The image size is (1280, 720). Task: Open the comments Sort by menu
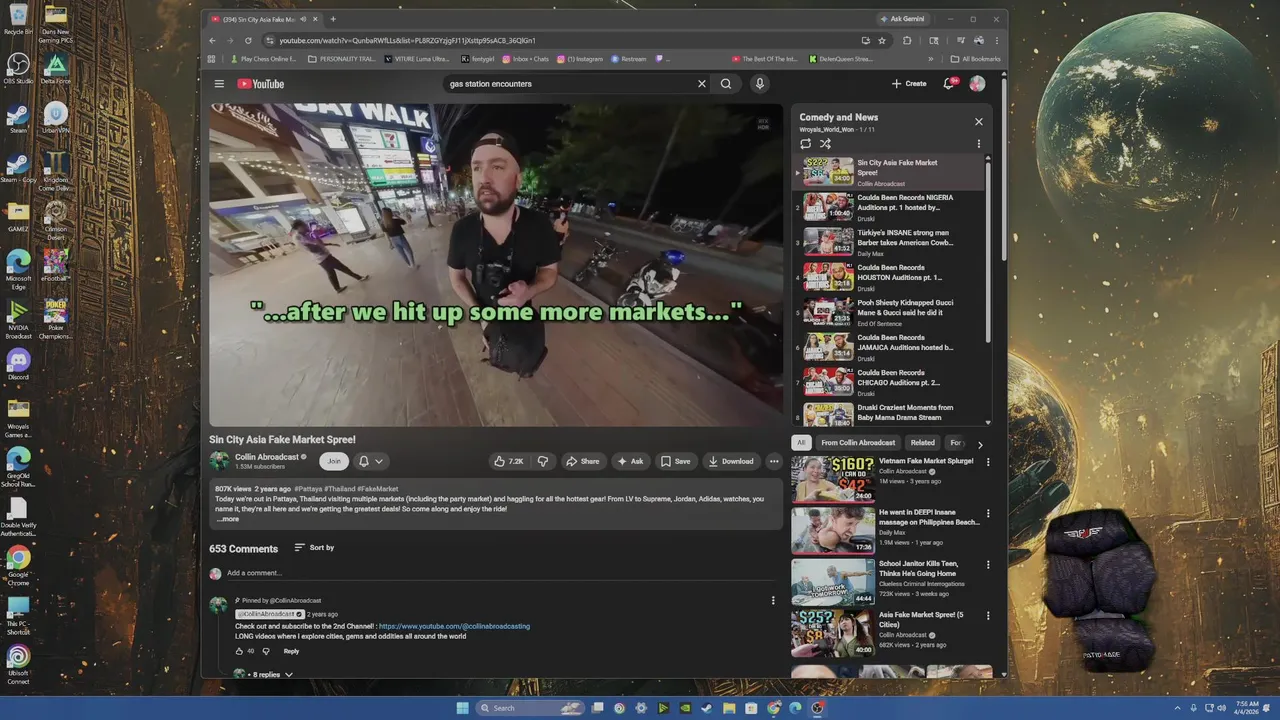(314, 548)
